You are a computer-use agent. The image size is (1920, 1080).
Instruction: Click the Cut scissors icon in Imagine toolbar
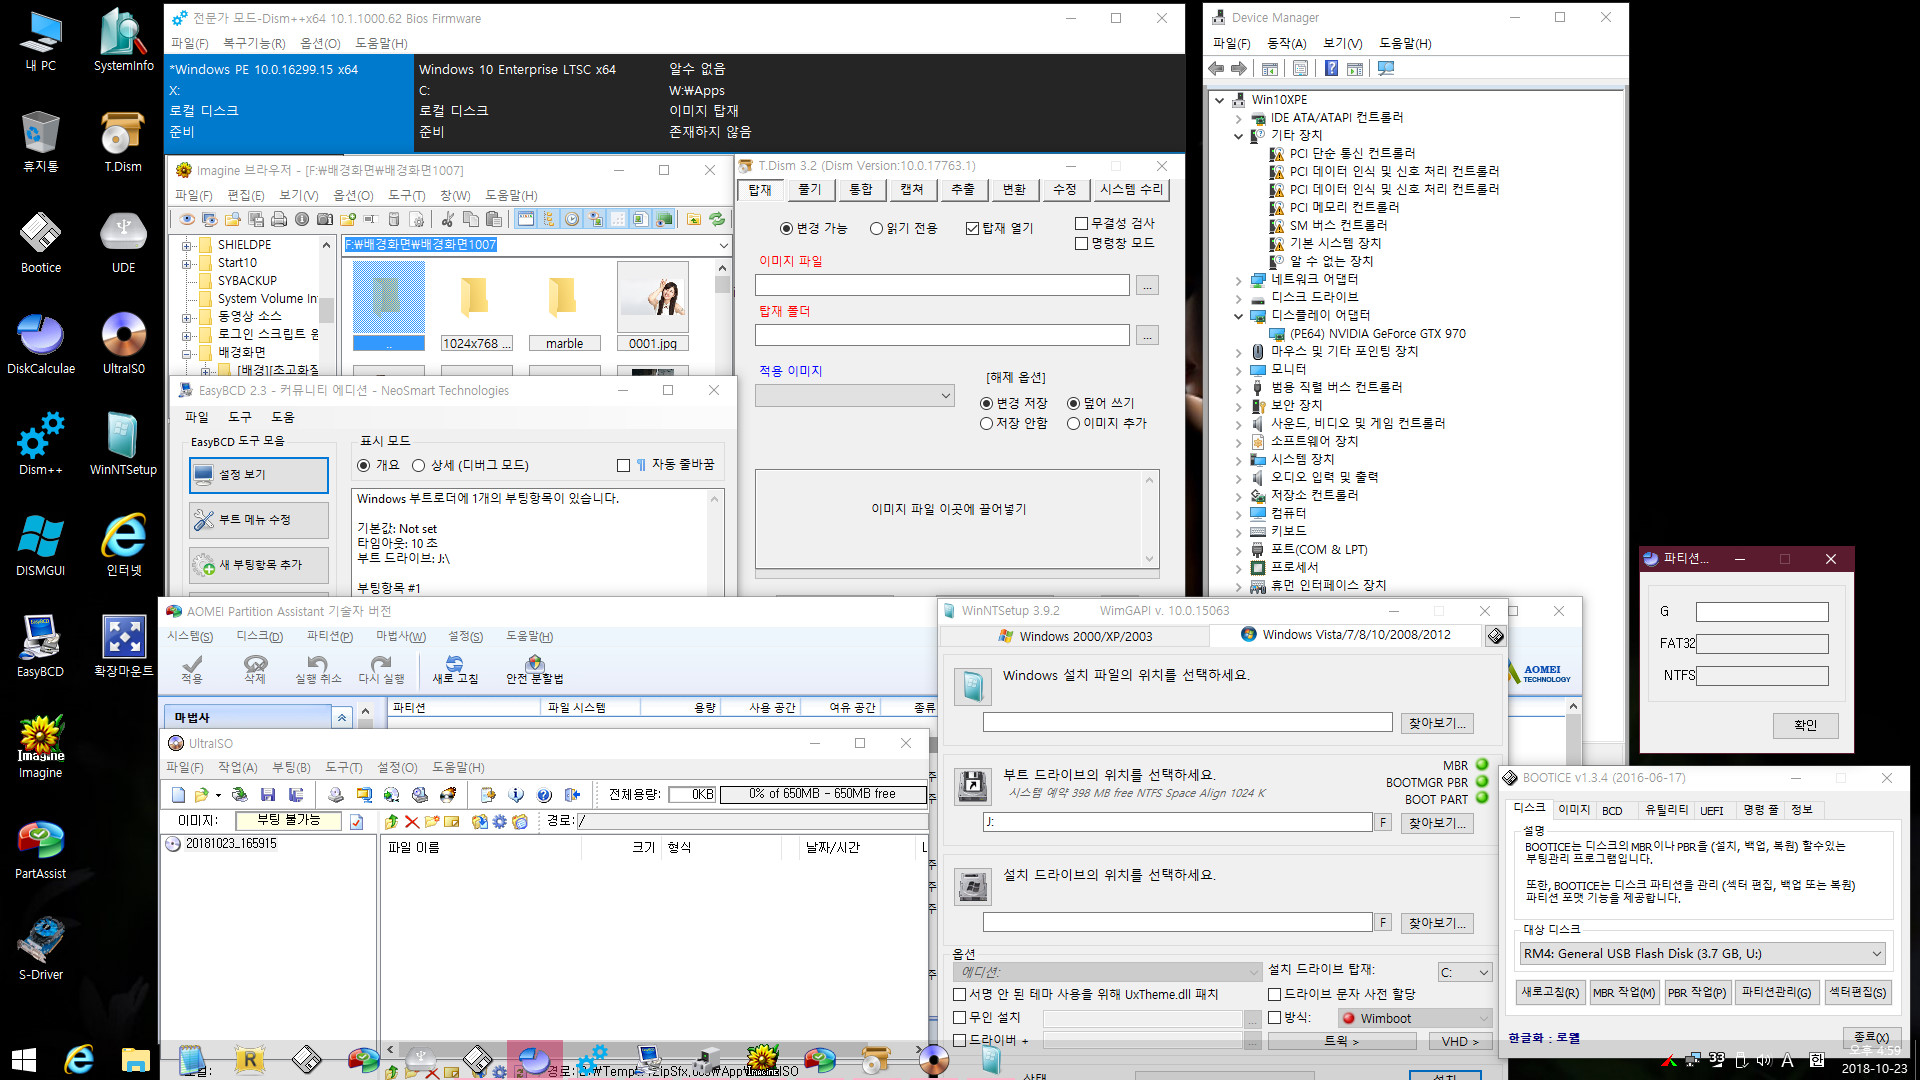pyautogui.click(x=447, y=219)
